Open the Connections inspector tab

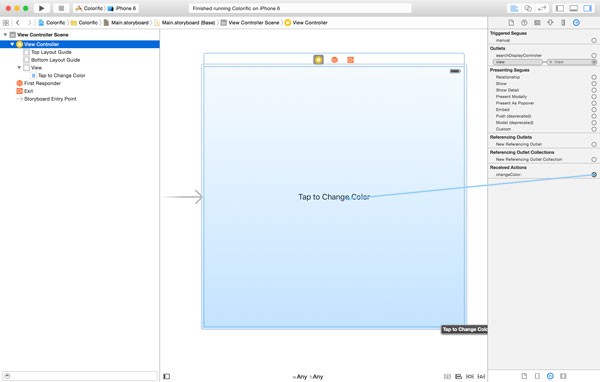576,23
